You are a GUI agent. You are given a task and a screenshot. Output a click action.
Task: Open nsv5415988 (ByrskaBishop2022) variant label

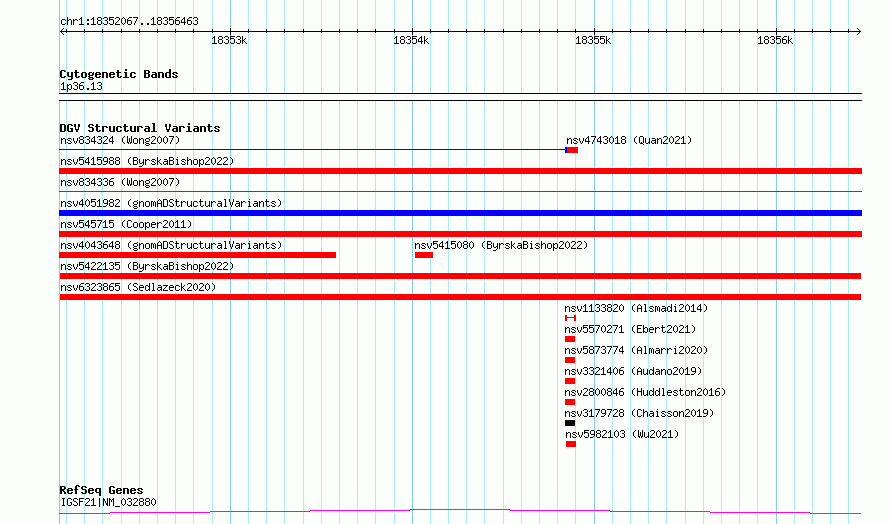click(x=147, y=161)
